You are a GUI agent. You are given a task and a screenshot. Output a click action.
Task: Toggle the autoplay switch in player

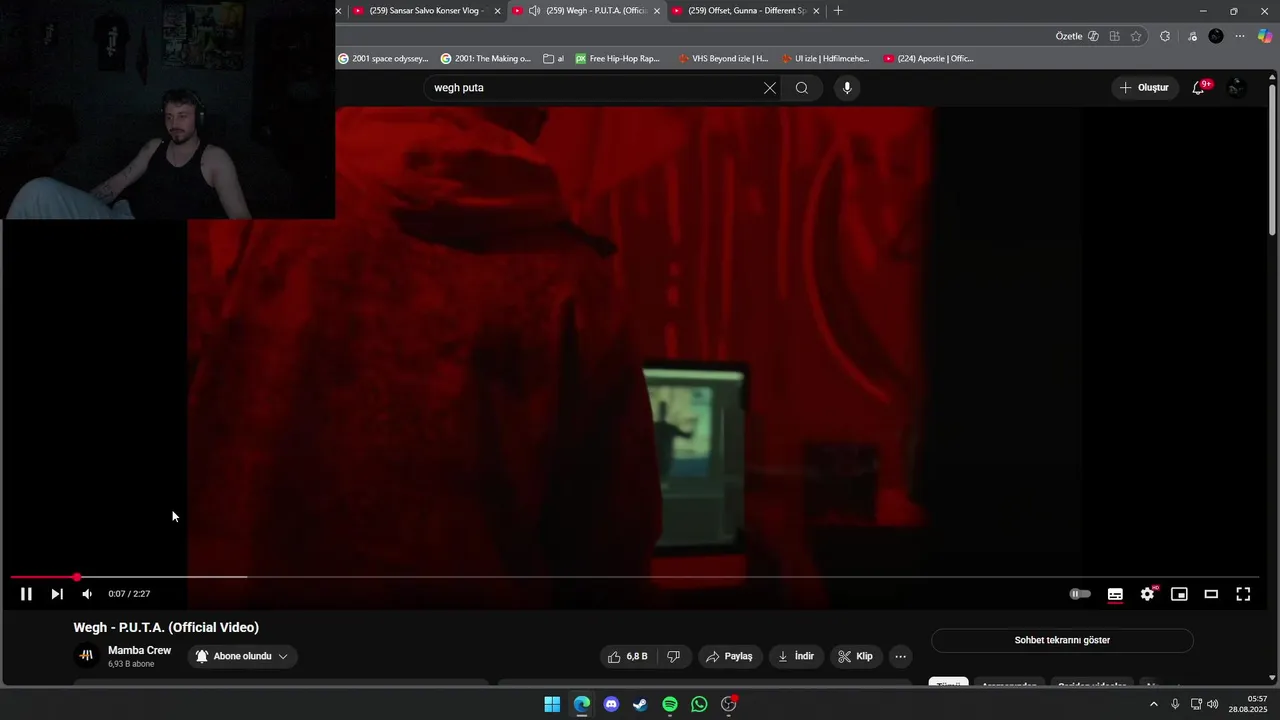tap(1080, 594)
